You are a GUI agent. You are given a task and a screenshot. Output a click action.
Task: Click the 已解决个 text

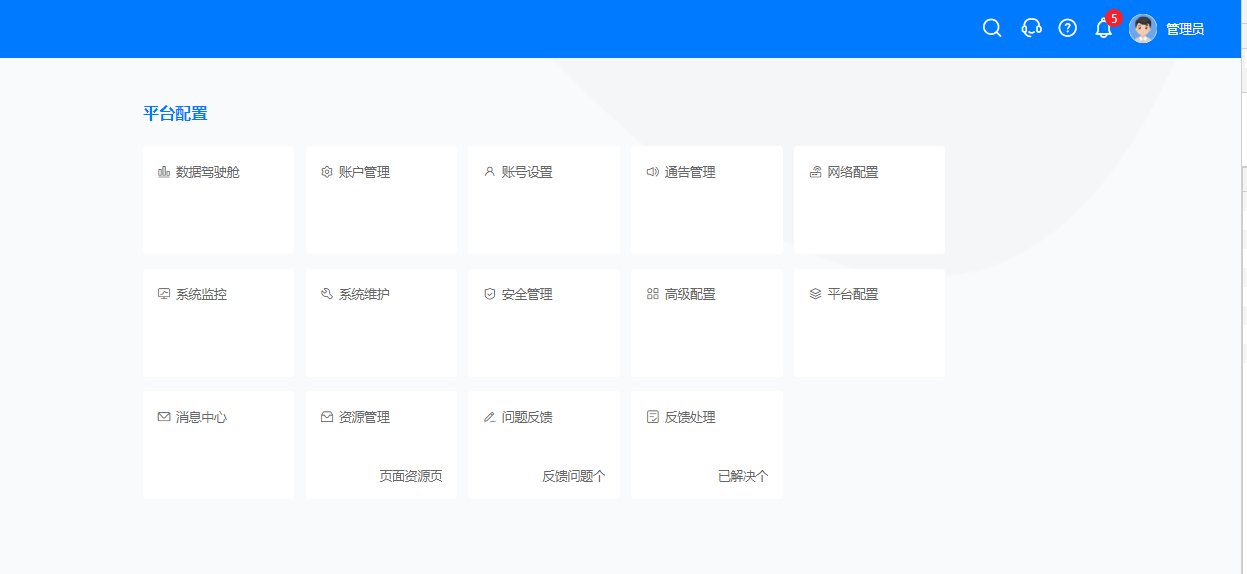(x=743, y=476)
